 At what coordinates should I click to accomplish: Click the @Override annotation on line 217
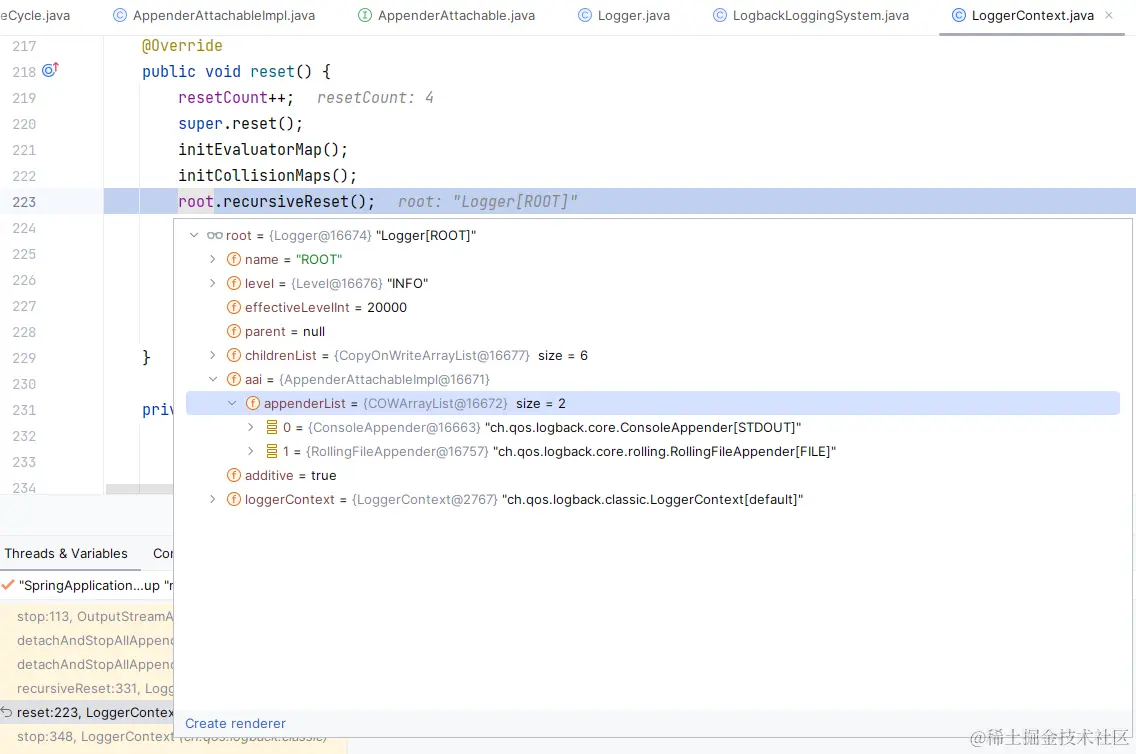182,46
